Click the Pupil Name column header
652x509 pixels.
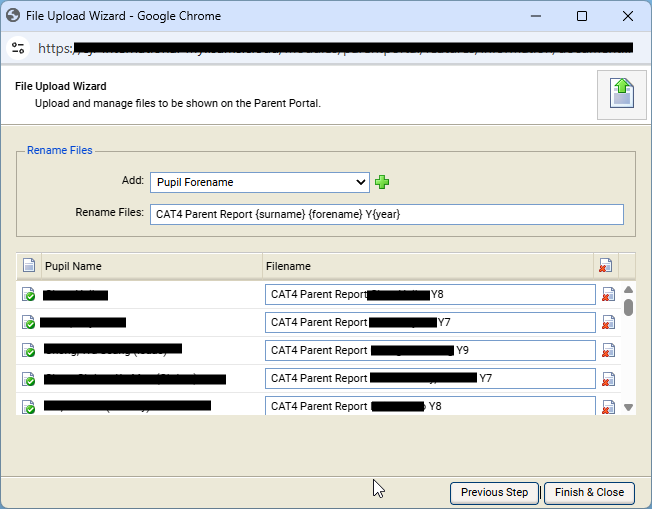(x=150, y=266)
